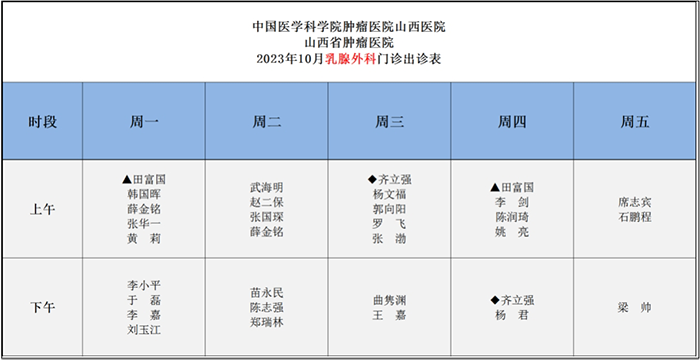Image resolution: width=700 pixels, height=360 pixels.
Task: Select the name 郑瑞林
Action: point(267,322)
